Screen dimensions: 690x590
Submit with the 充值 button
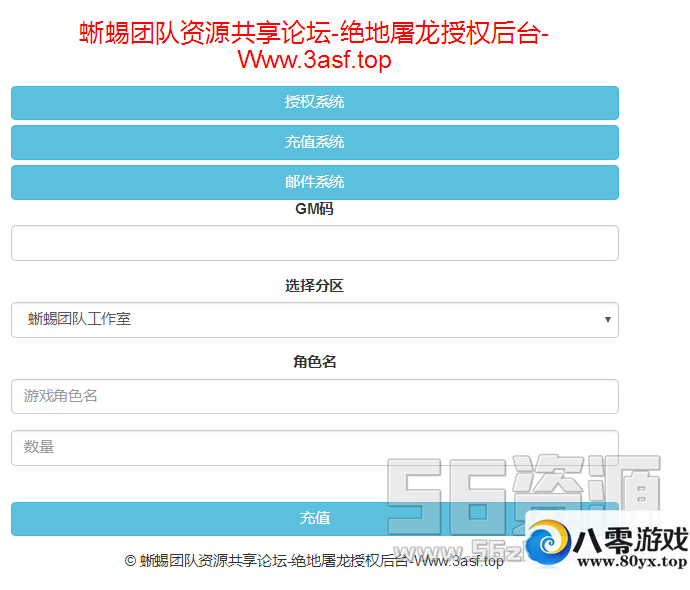(x=315, y=519)
